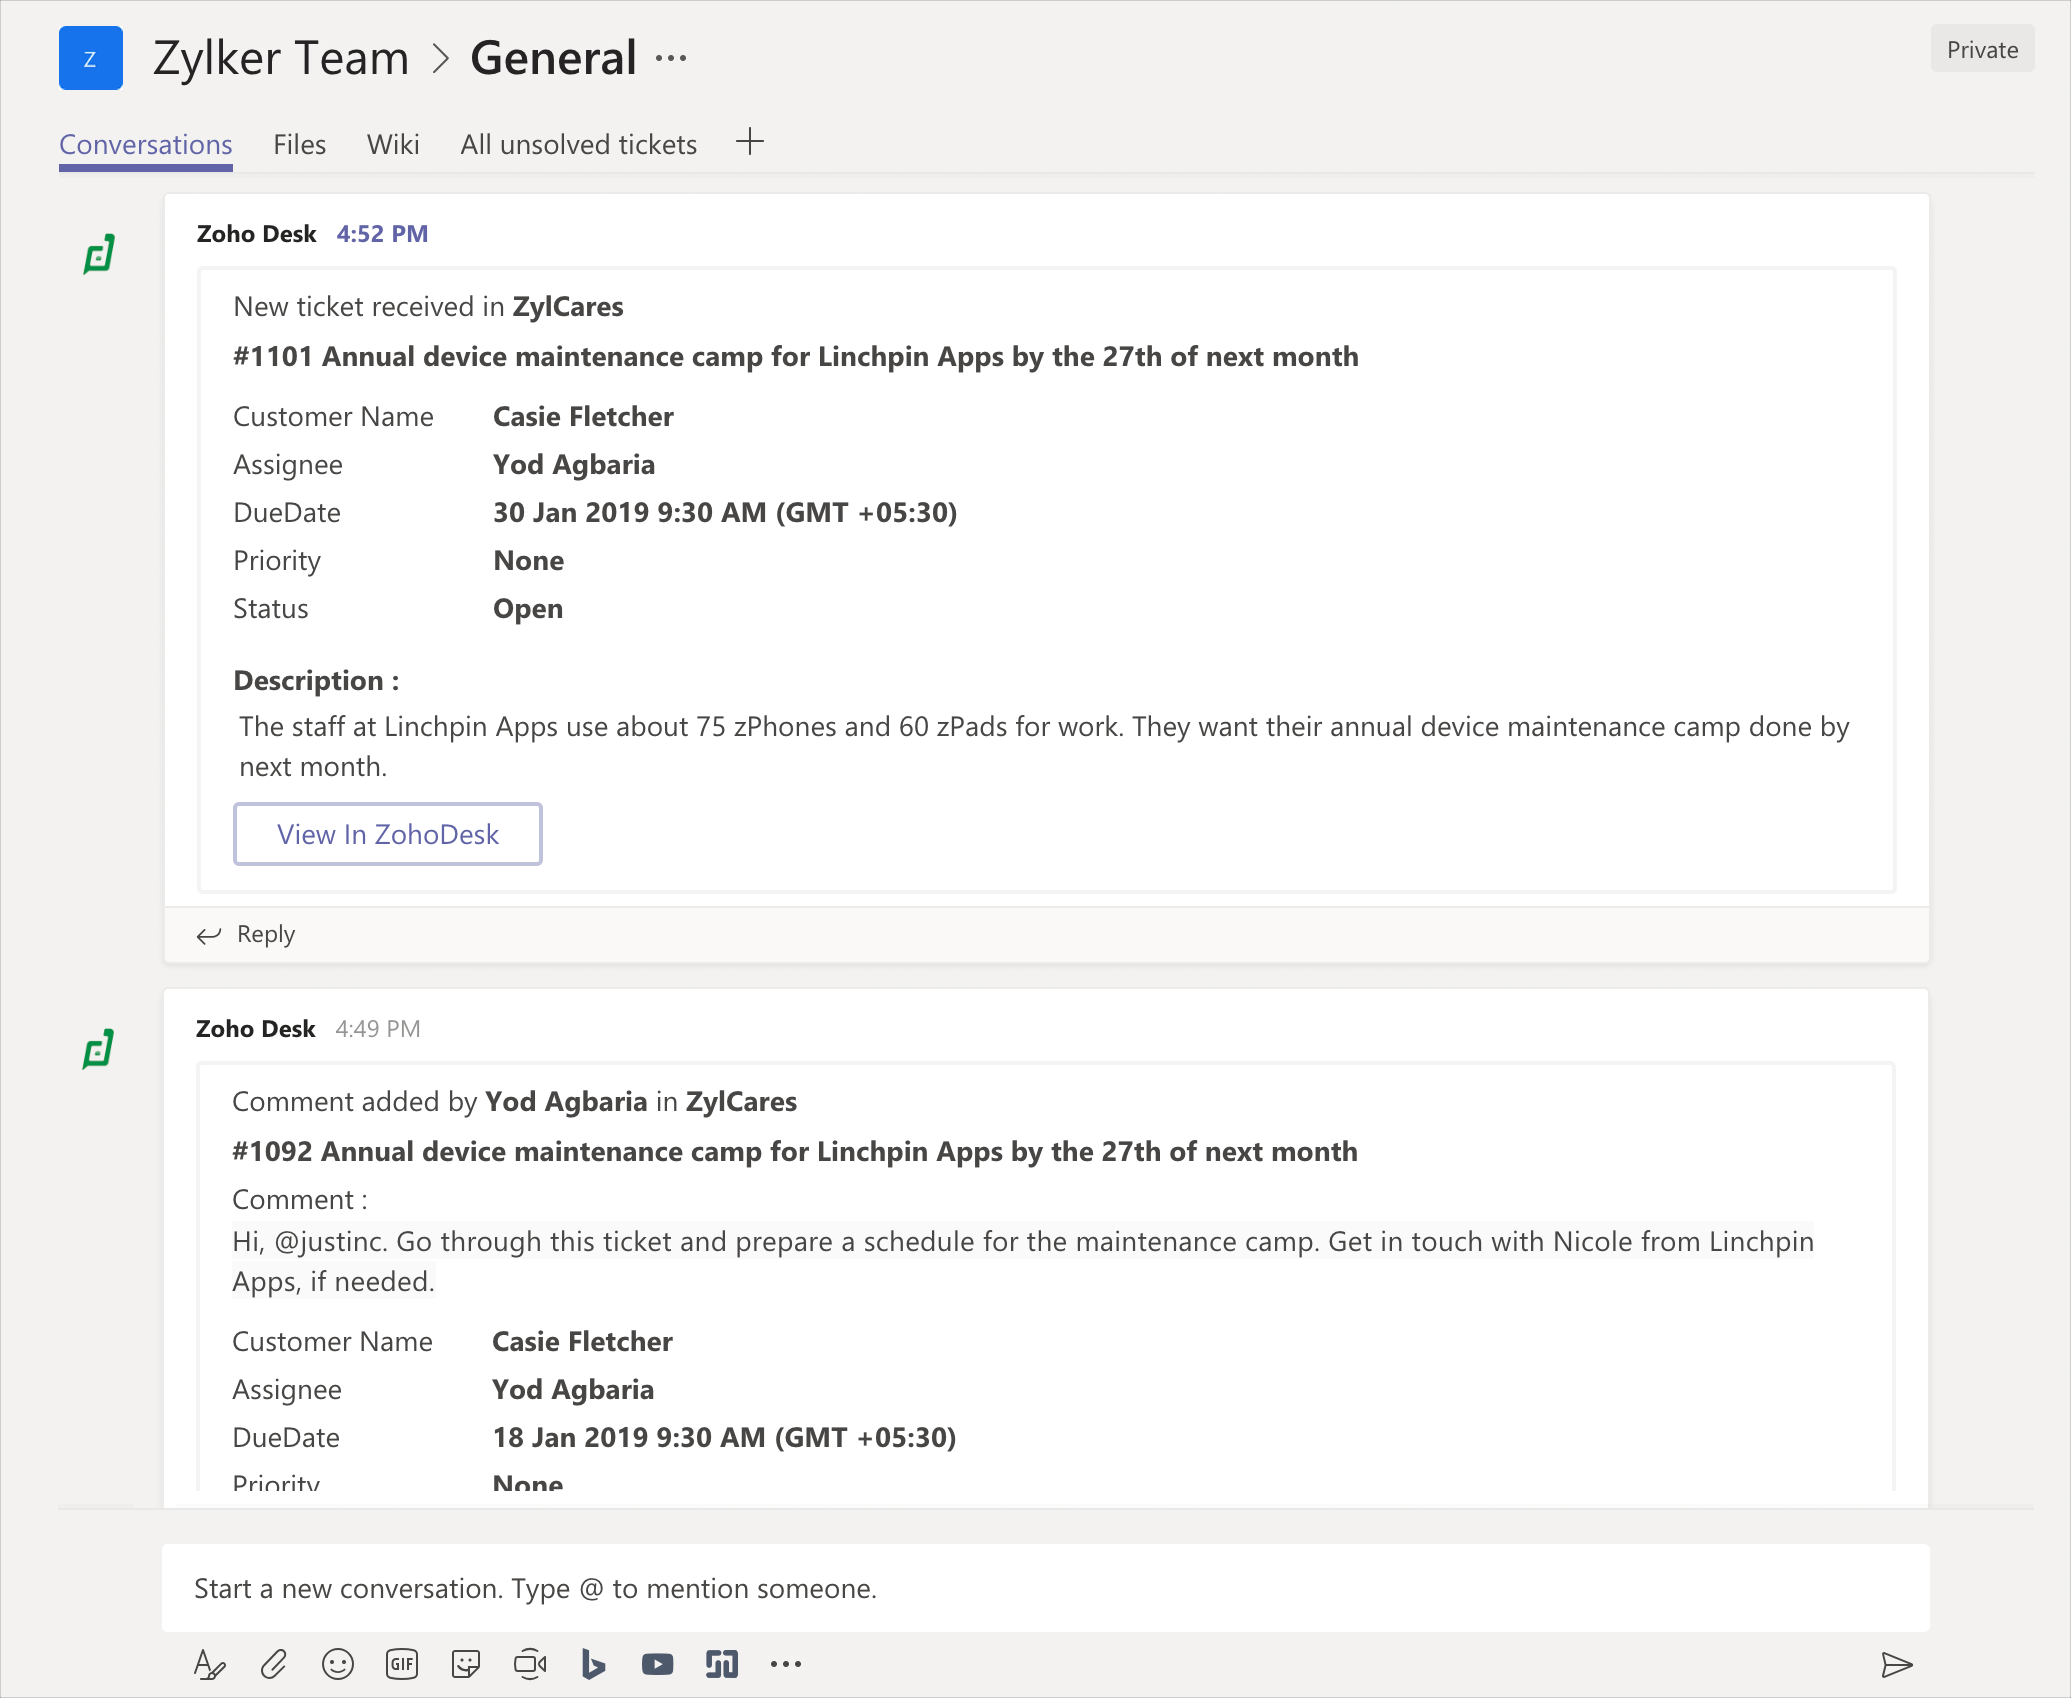The width and height of the screenshot is (2071, 1698).
Task: Open the All unsolved tickets tab
Action: pyautogui.click(x=578, y=145)
